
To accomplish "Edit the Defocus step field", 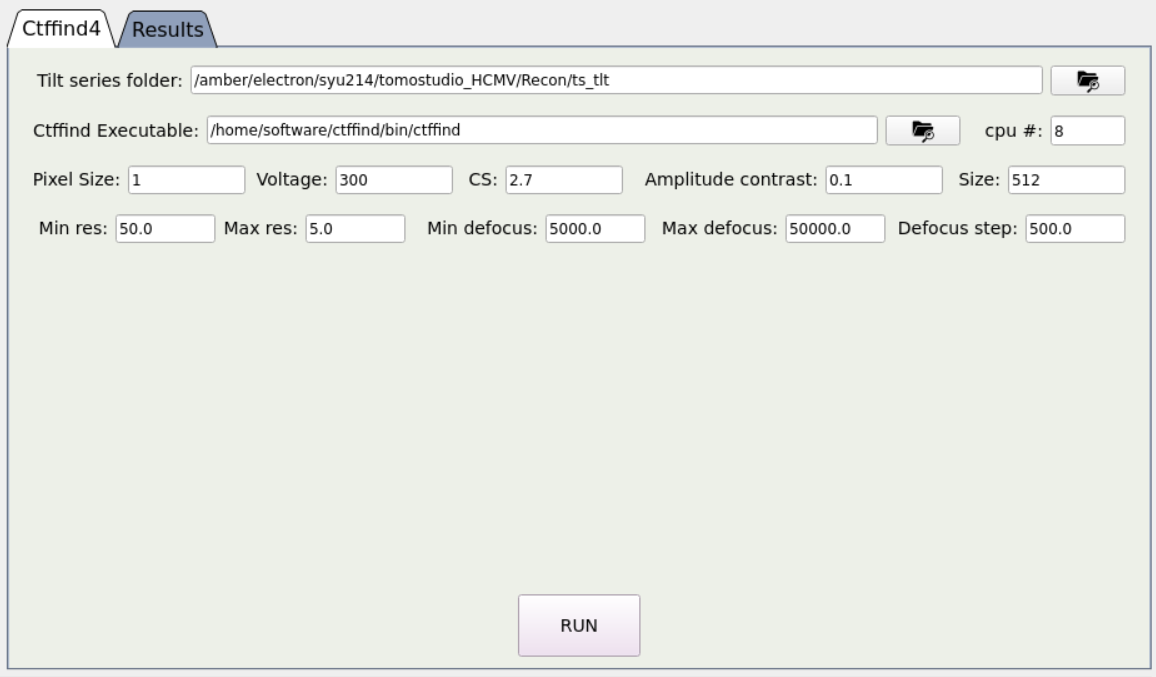I will tap(1075, 229).
